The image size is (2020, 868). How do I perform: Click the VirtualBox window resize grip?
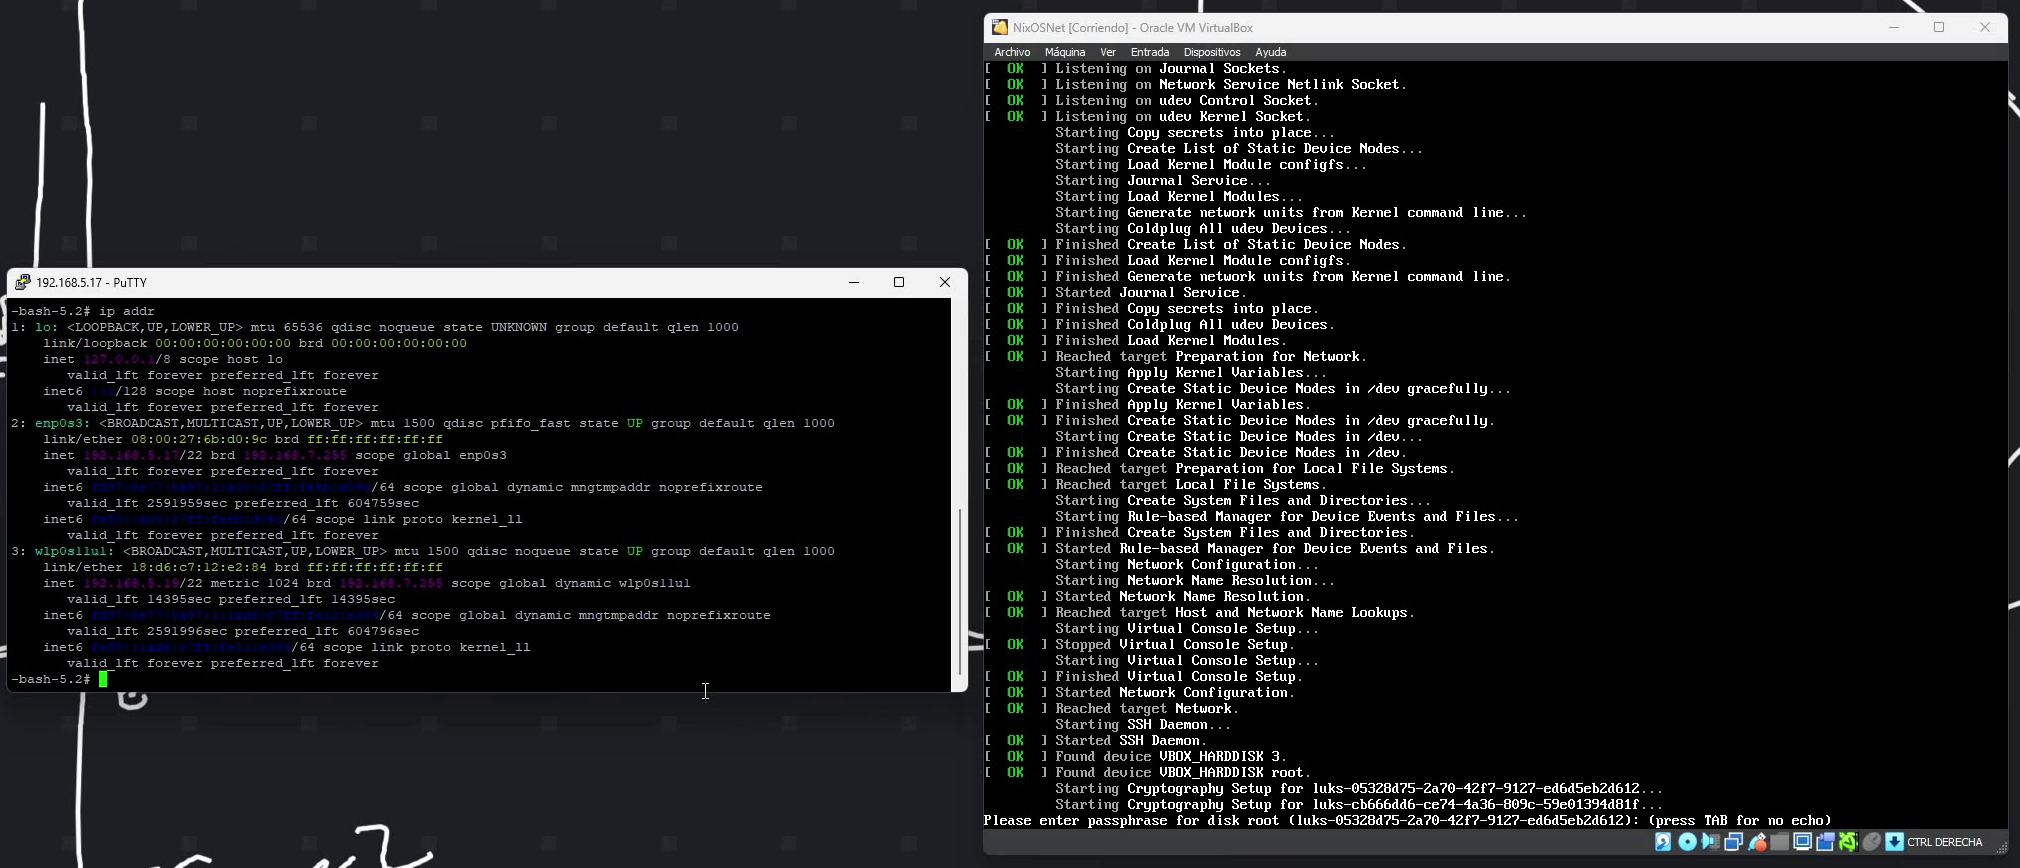(2001, 848)
